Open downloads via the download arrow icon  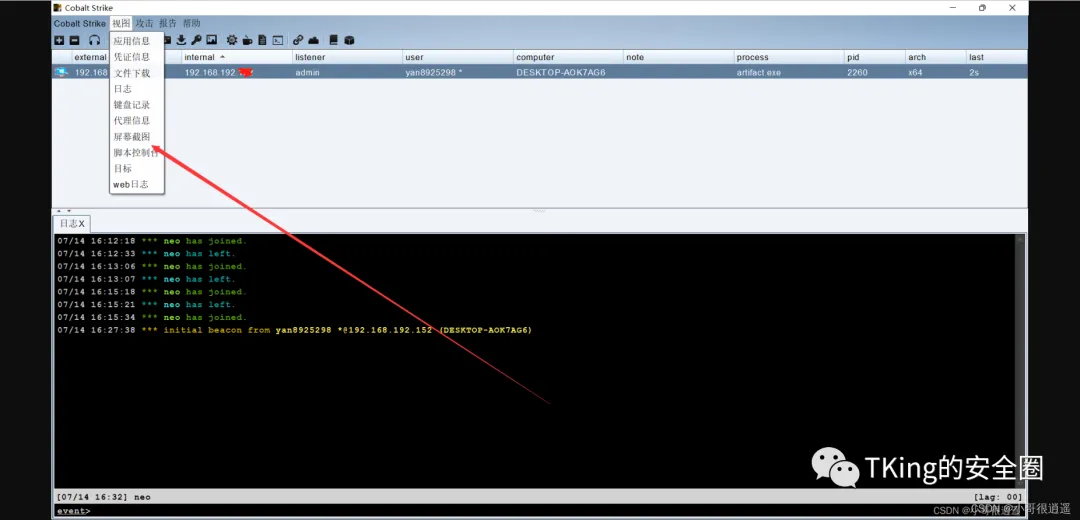pos(182,40)
